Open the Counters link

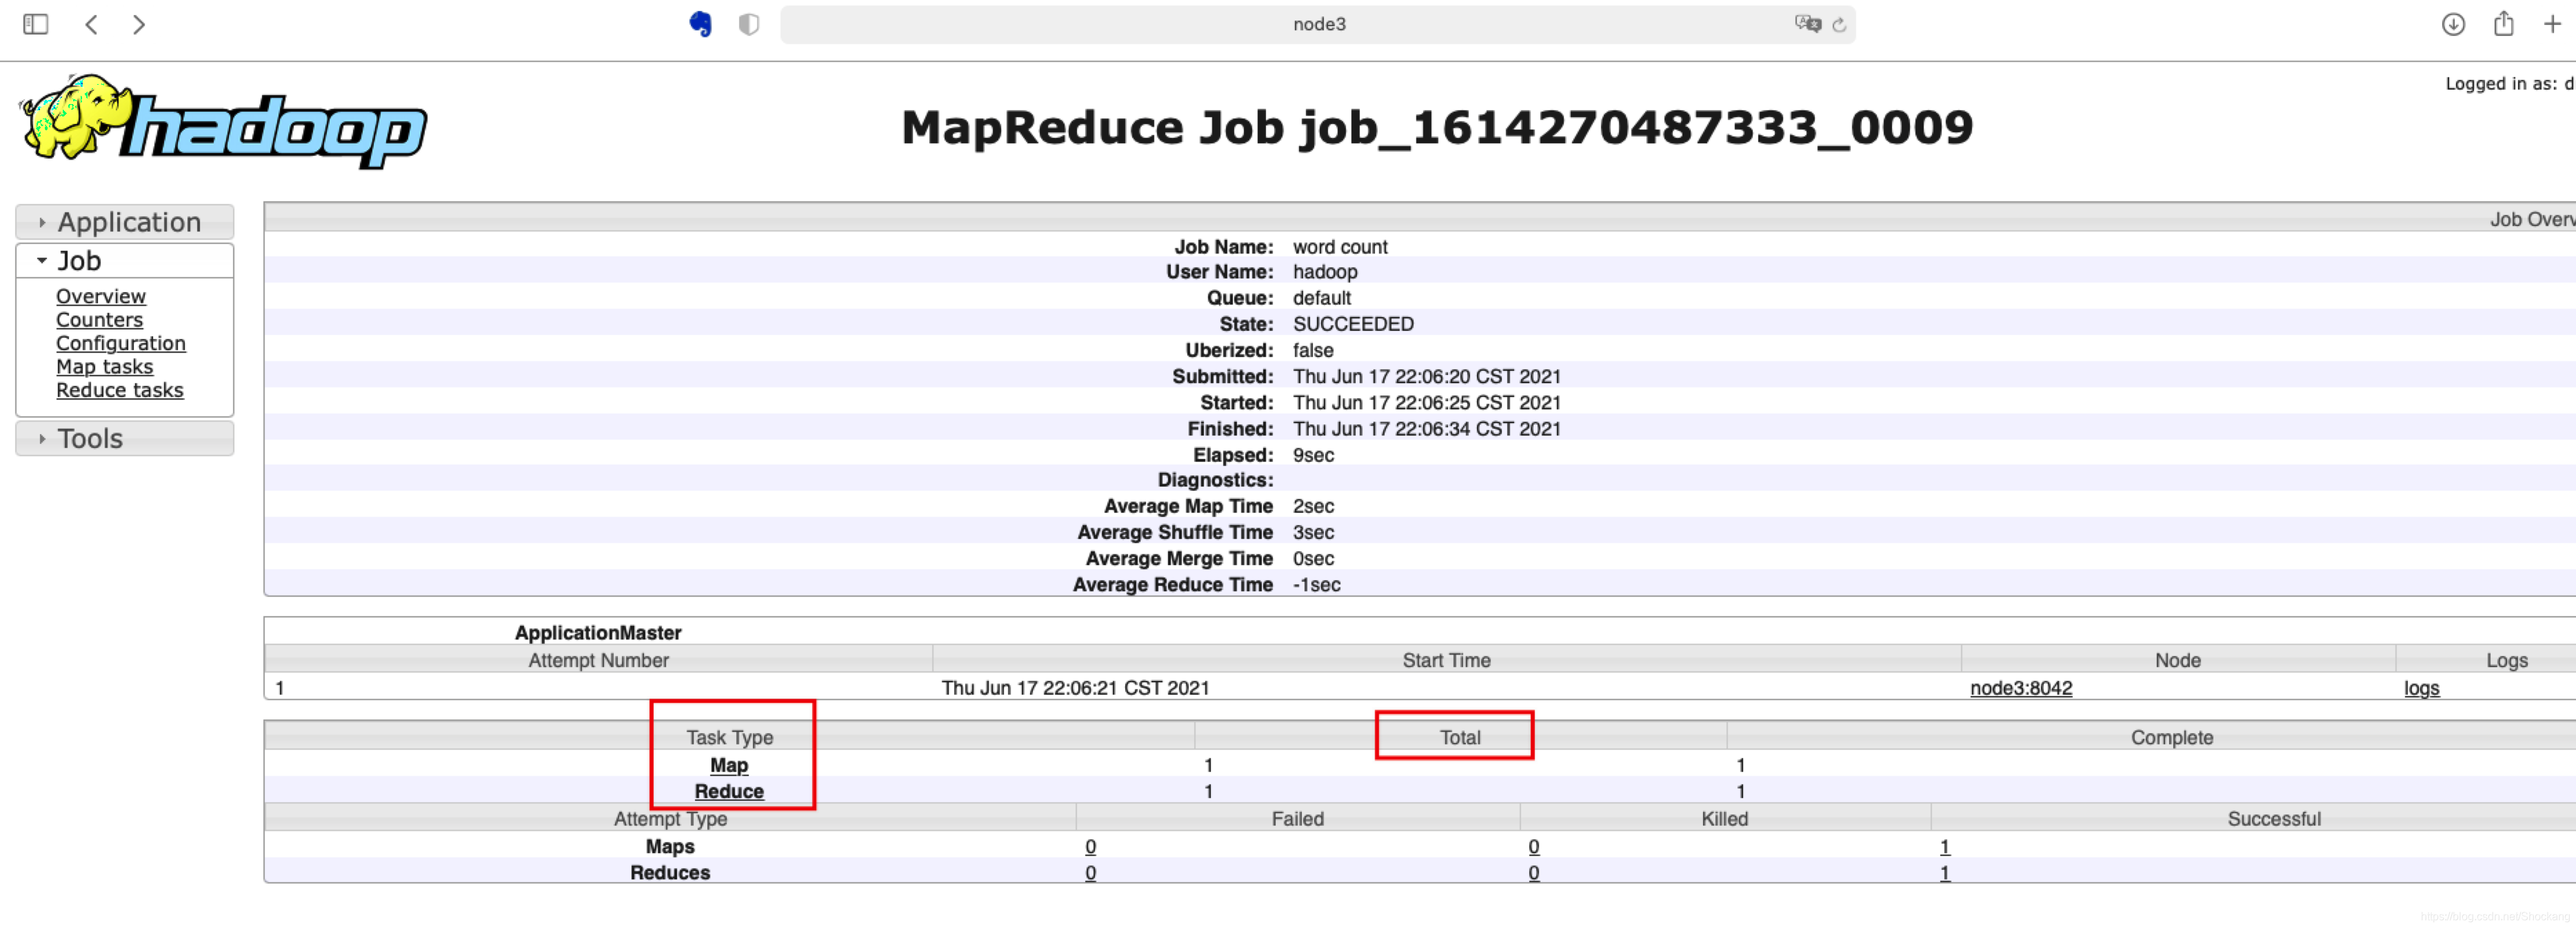(x=99, y=320)
